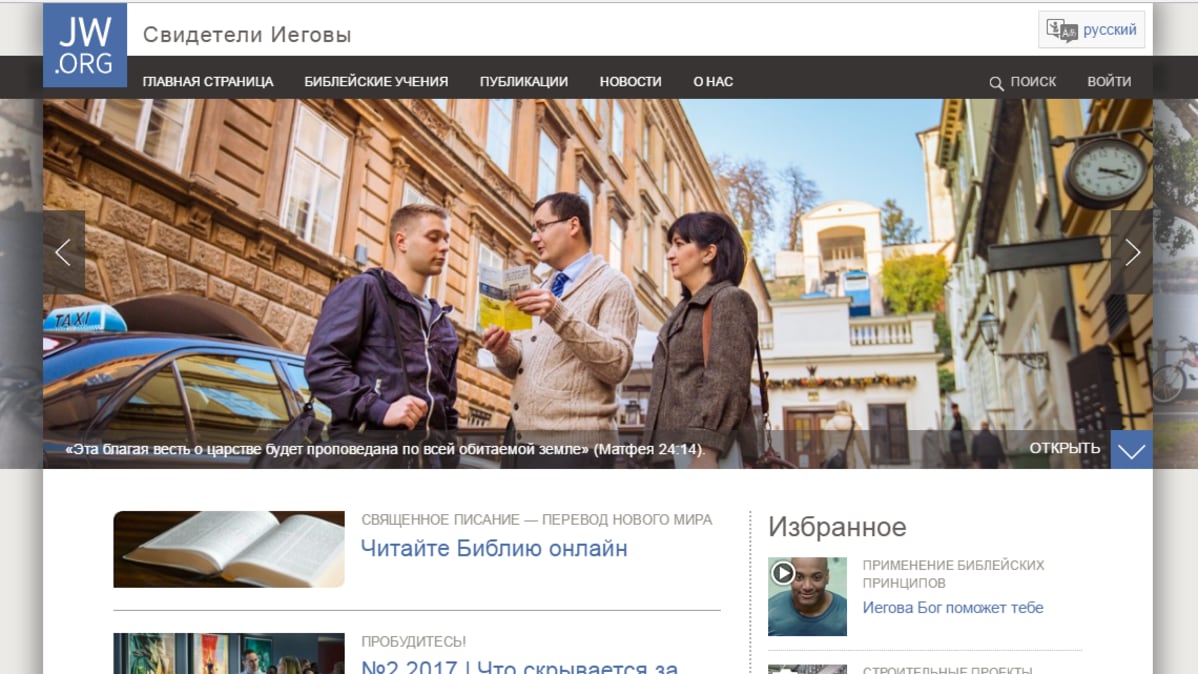The image size is (1198, 674).
Task: Open О НАС menu item
Action: click(713, 81)
